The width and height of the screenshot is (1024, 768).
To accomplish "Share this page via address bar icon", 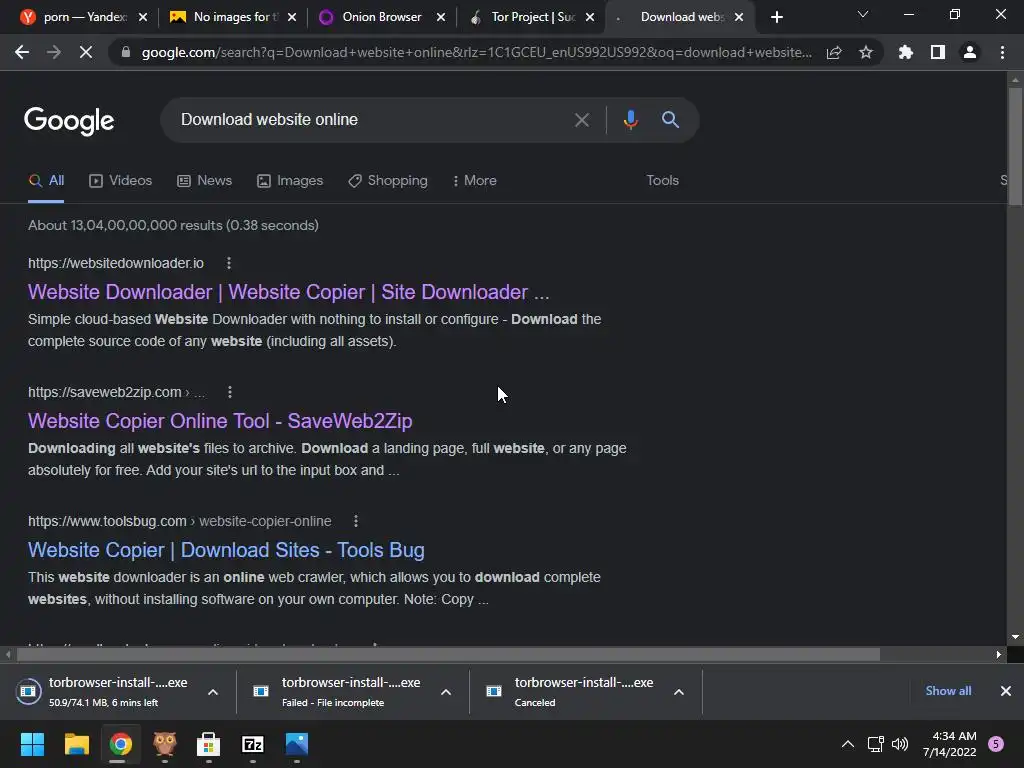I will click(x=834, y=52).
